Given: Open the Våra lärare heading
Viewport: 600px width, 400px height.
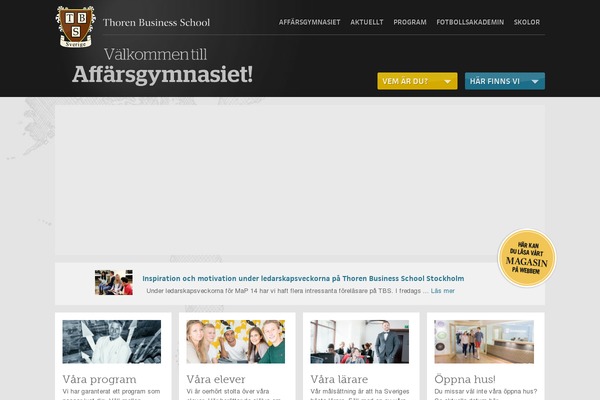Looking at the screenshot, I should [x=339, y=379].
